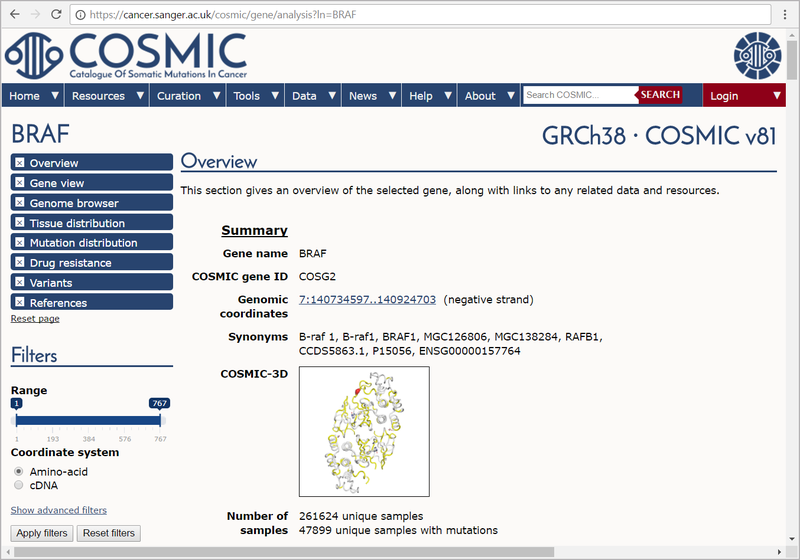Reload the page using the refresh icon
This screenshot has width=800, height=560.
click(x=56, y=15)
